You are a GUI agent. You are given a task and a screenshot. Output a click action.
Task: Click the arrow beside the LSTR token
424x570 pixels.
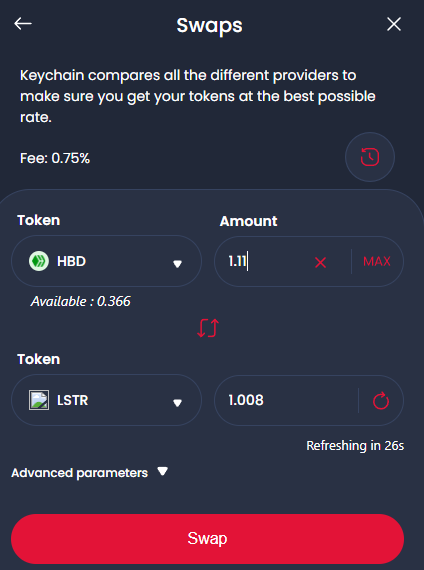tap(177, 403)
